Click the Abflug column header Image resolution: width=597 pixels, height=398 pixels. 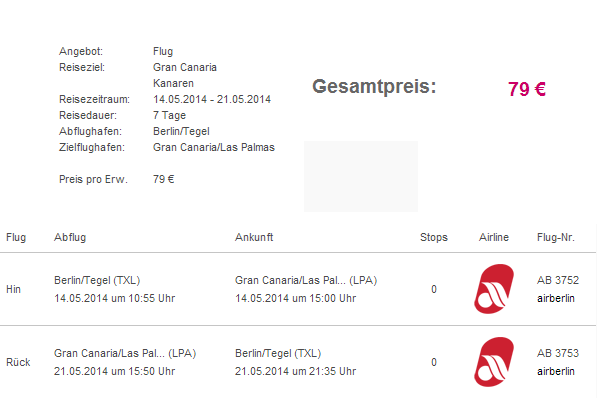click(x=70, y=237)
